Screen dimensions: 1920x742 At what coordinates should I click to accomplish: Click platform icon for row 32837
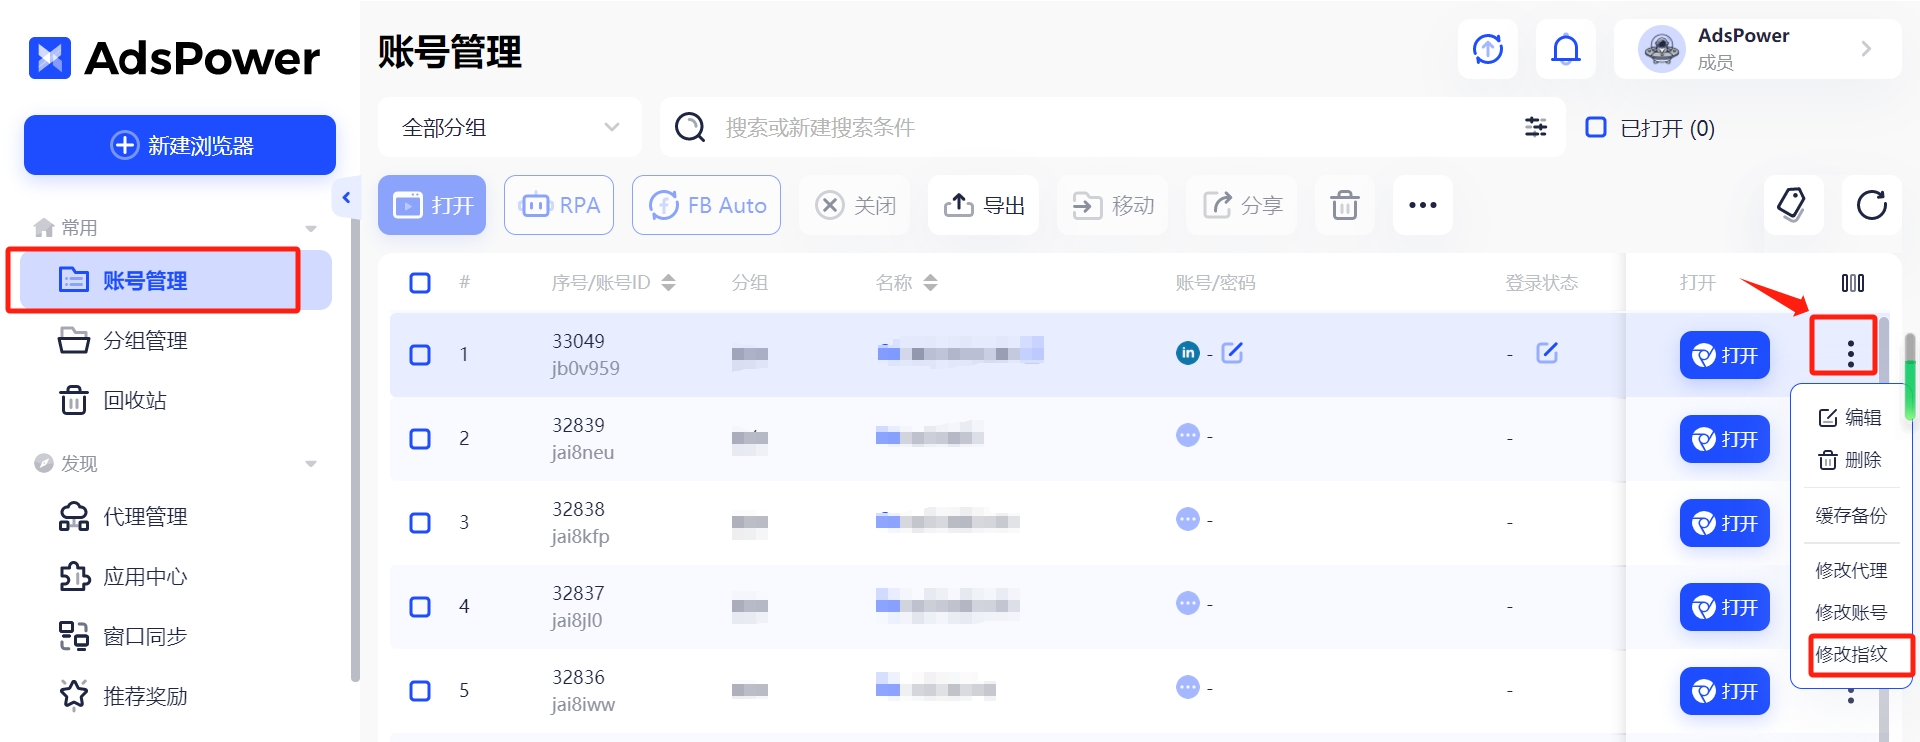(1188, 604)
